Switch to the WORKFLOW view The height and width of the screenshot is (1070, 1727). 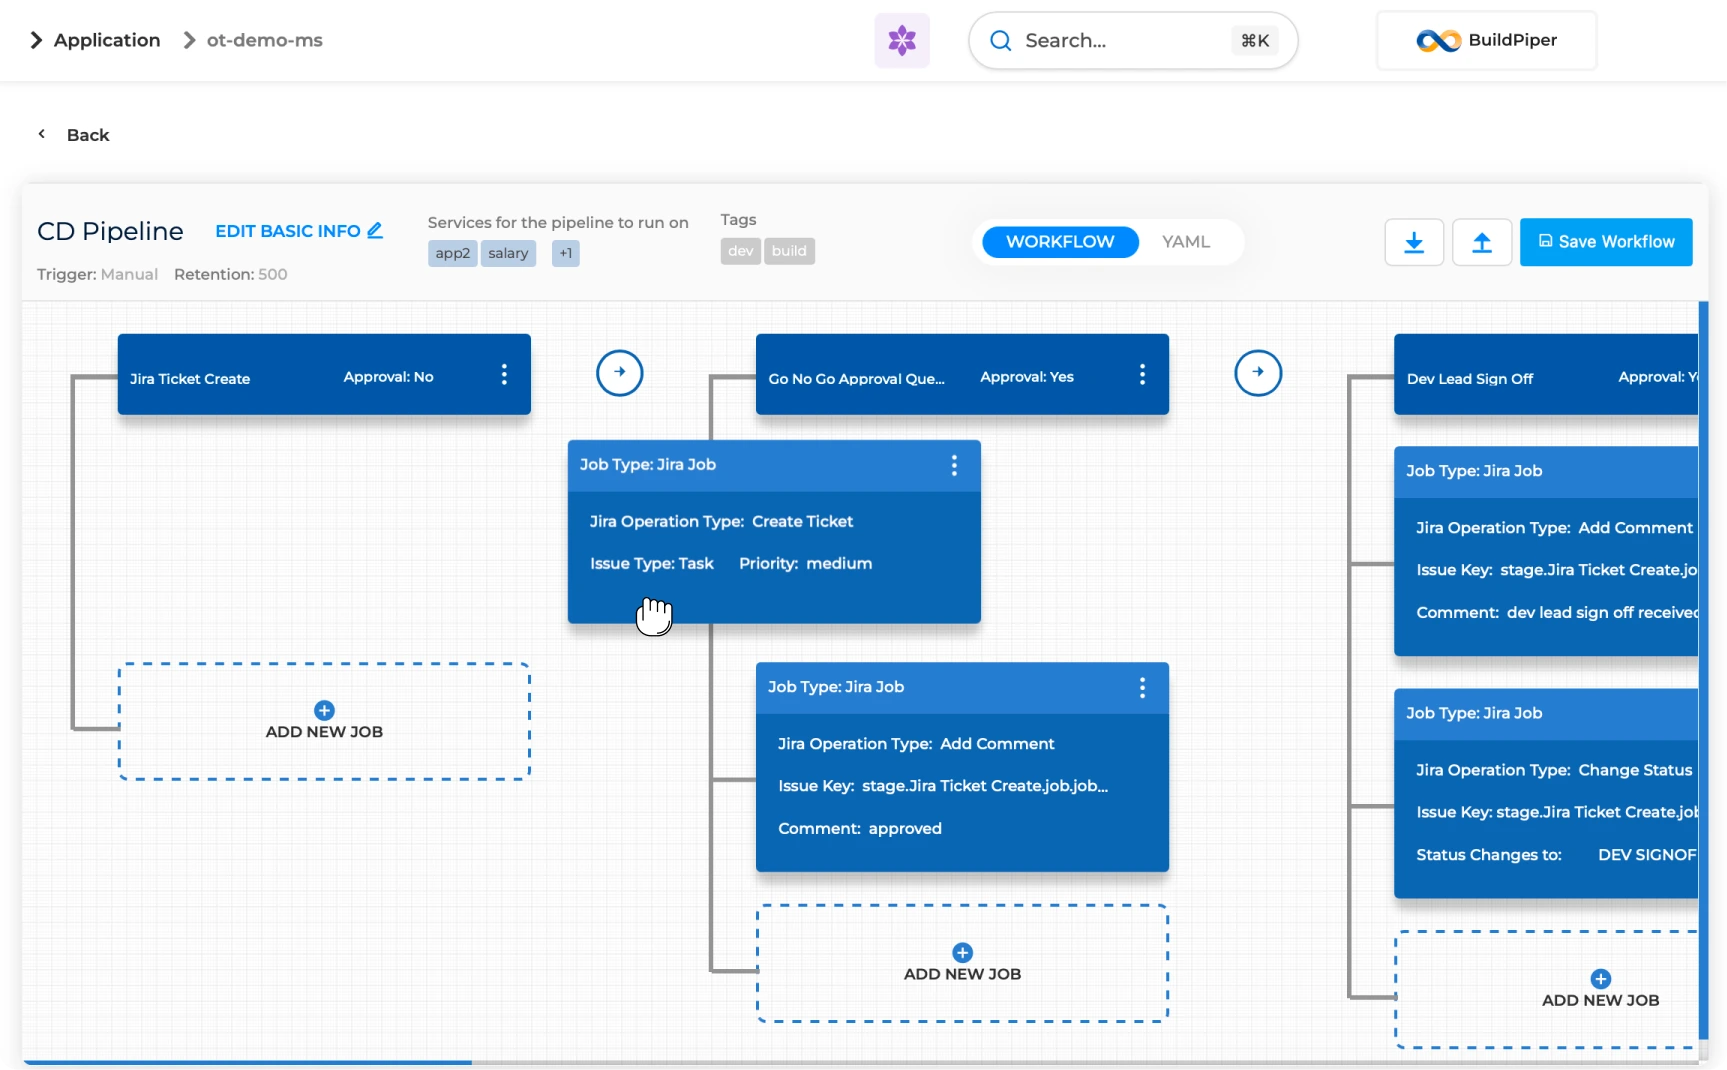1060,242
